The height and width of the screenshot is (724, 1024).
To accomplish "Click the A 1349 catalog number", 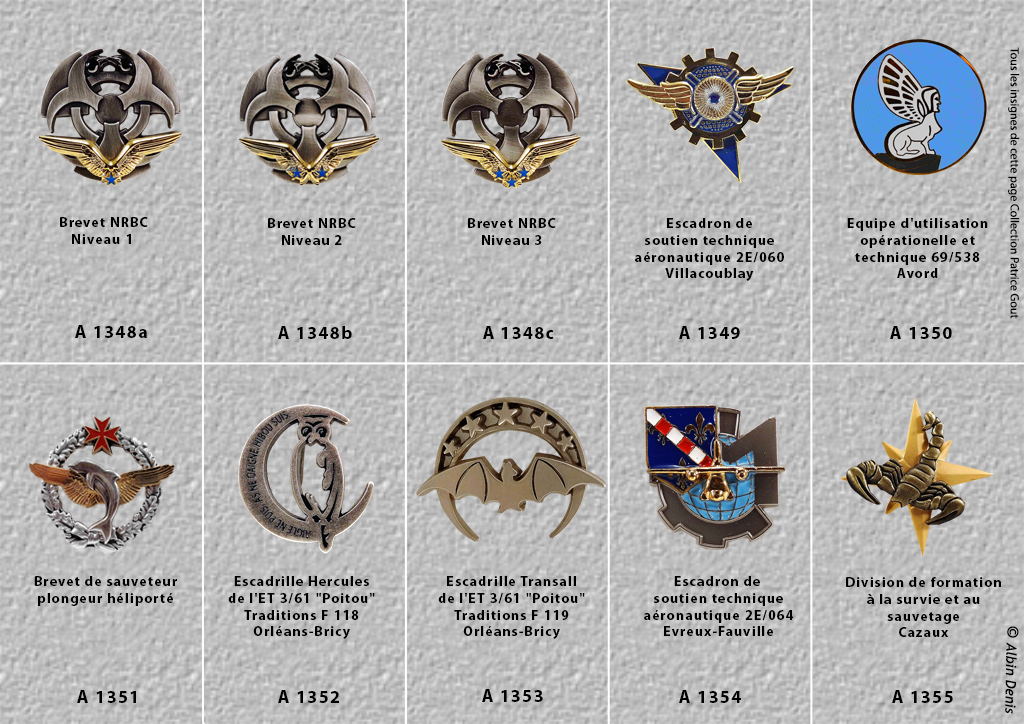I will (x=710, y=333).
